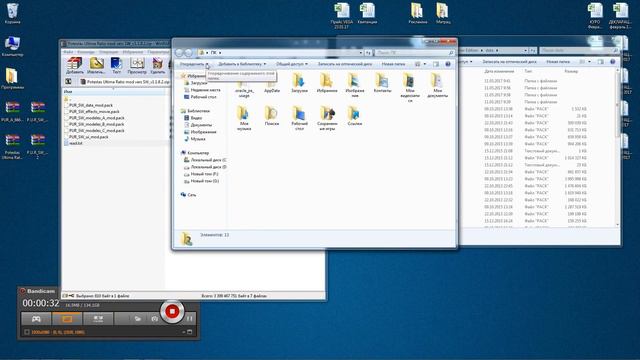Click WinRAR Extract (Извлечь) toolbar icon
Image resolution: width=640 pixels, height=360 pixels.
tap(96, 65)
